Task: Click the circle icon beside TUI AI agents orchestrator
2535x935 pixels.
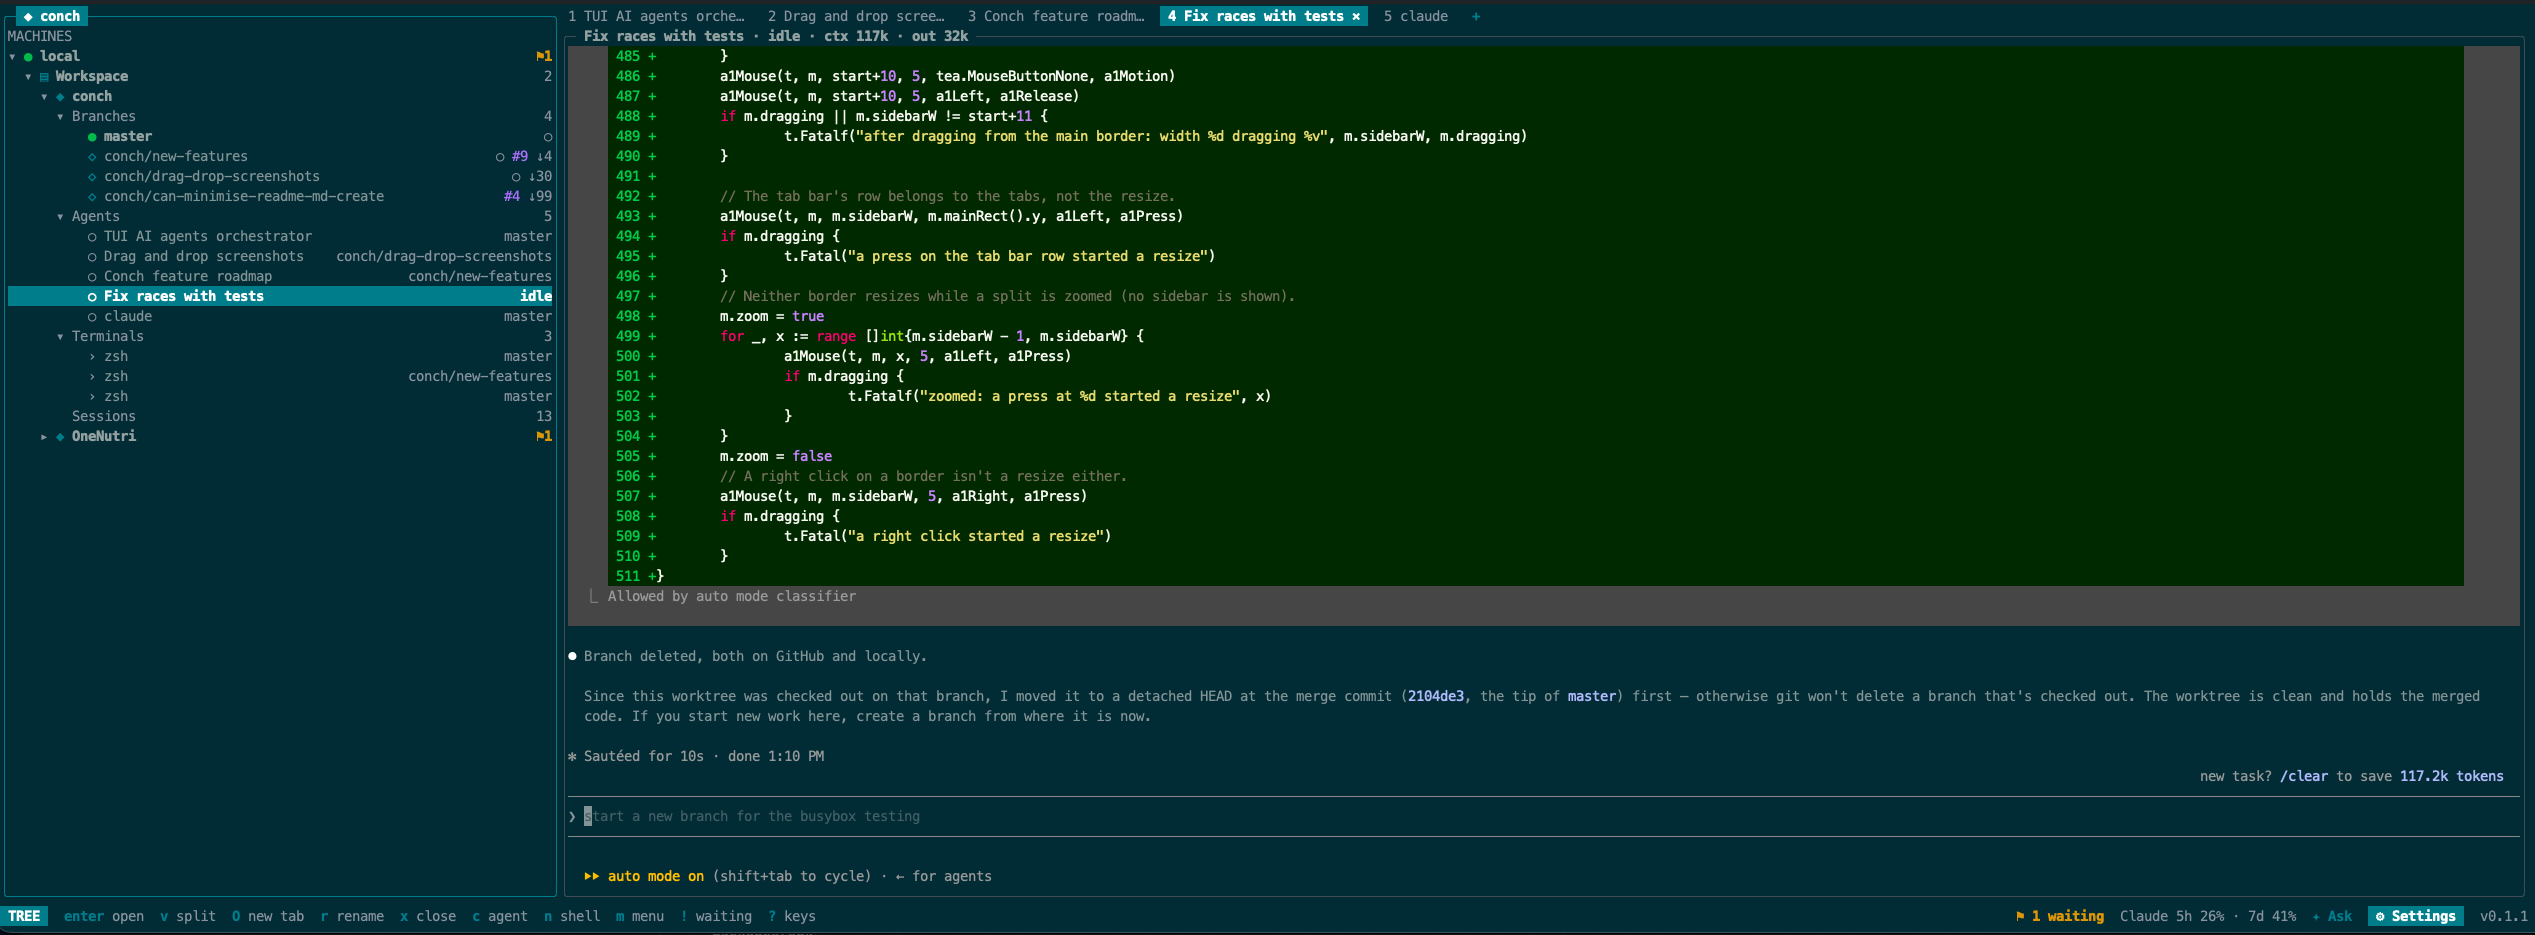Action: pos(92,236)
